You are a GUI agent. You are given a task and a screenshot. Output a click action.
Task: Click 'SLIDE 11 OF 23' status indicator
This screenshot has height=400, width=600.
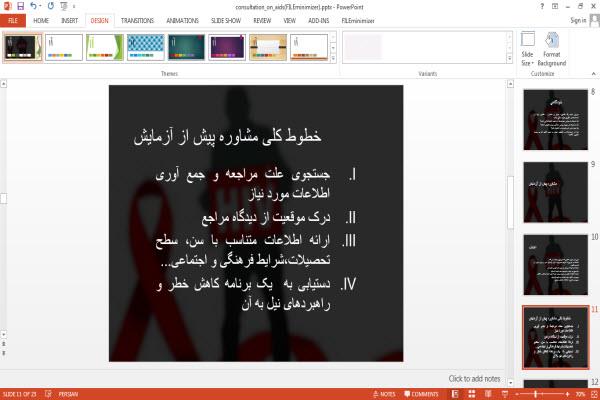[x=19, y=394]
